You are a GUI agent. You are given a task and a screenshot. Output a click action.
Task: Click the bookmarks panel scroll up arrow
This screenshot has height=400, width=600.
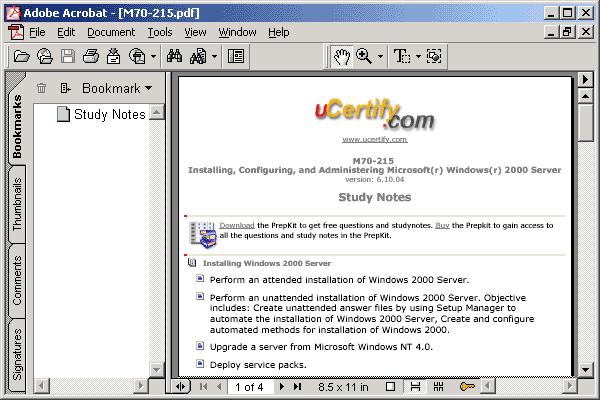pyautogui.click(x=157, y=112)
